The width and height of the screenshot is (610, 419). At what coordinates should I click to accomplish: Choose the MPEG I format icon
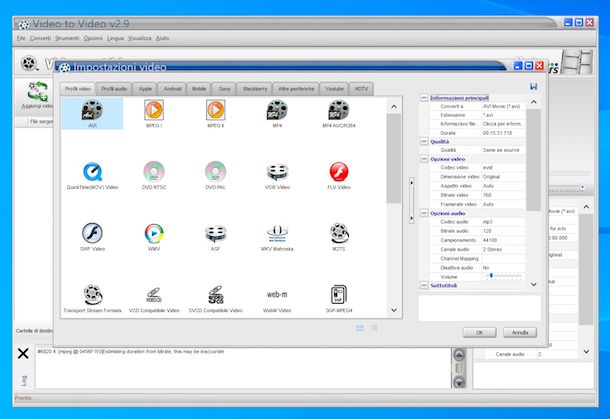tap(154, 113)
